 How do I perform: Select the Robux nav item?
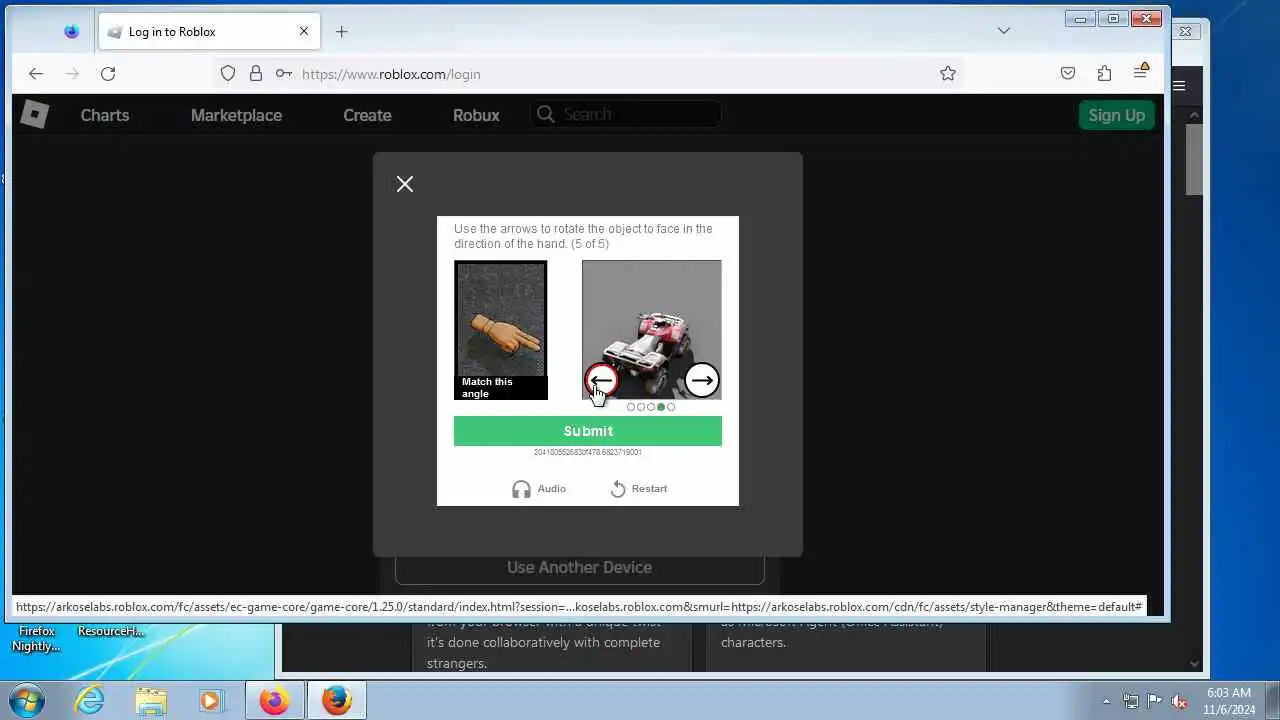476,115
